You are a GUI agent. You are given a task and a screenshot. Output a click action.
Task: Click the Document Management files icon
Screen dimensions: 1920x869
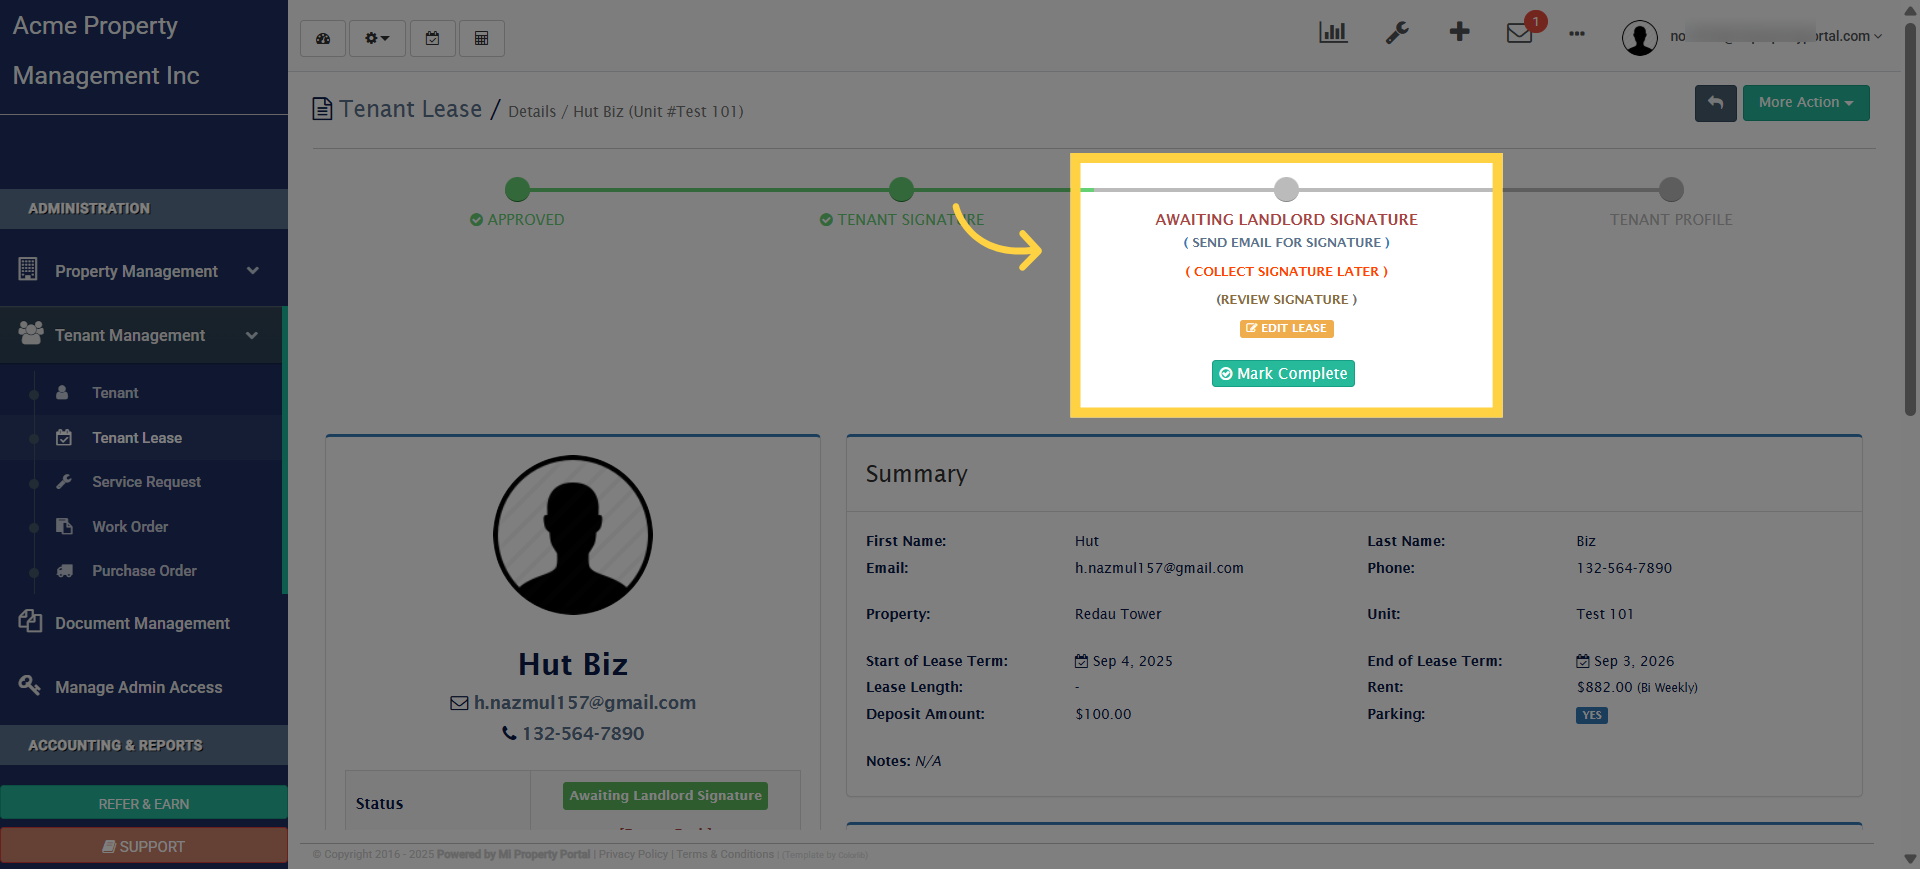pyautogui.click(x=30, y=621)
